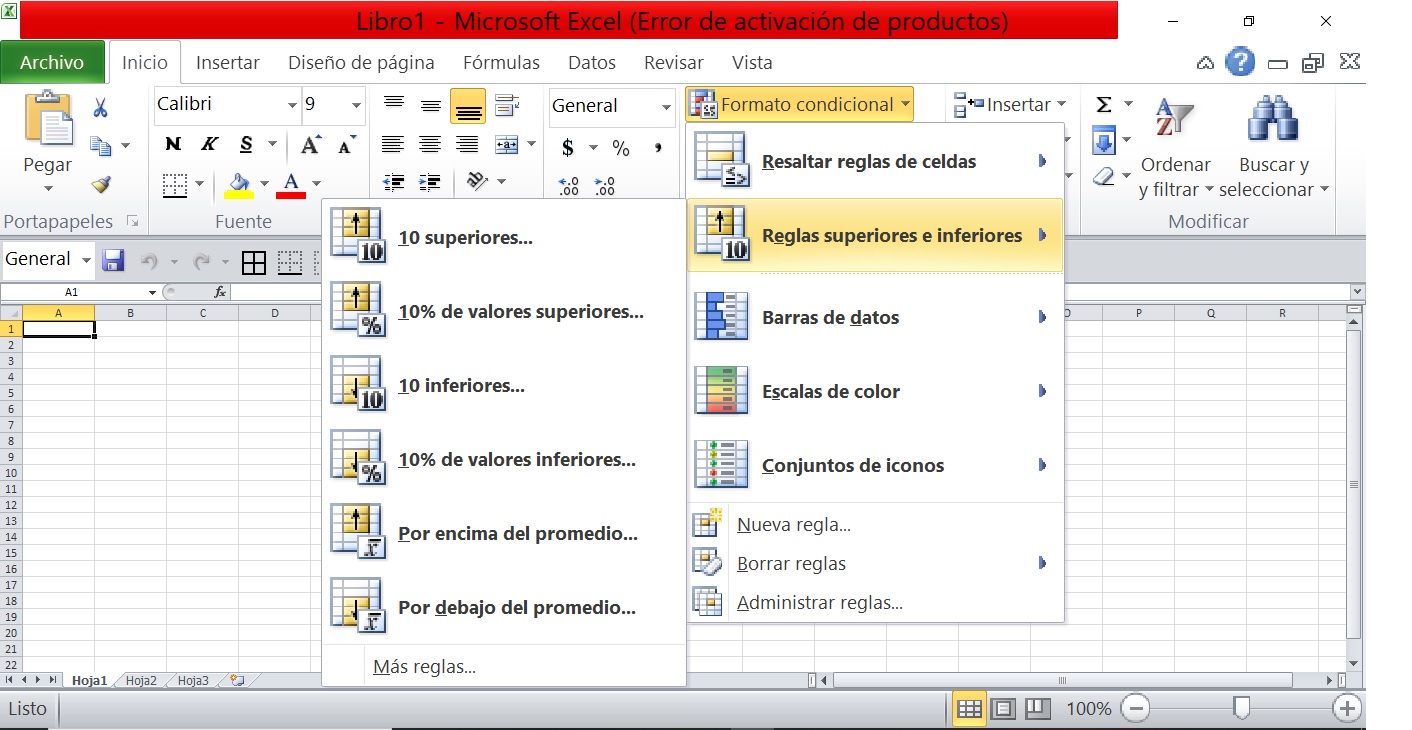Image resolution: width=1412 pixels, height=730 pixels.
Task: Click the Cut scissors icon
Action: point(100,107)
